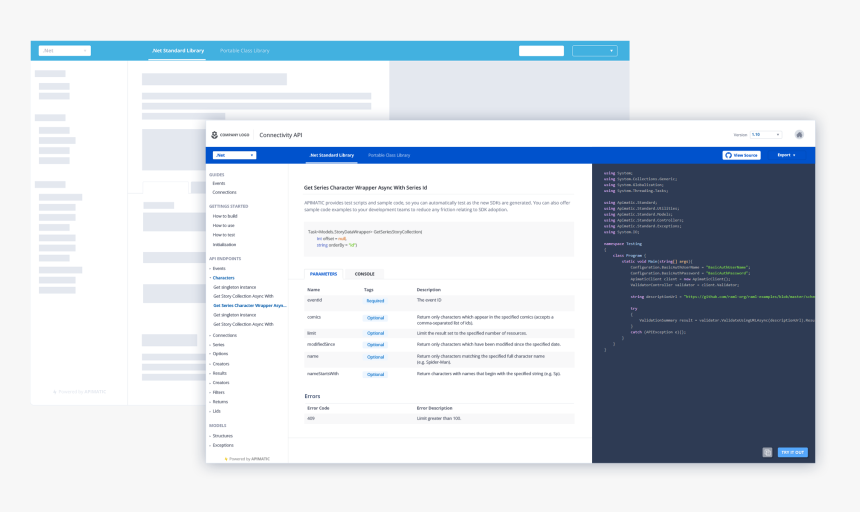Screen dimensions: 860x512
Task: Click the Connectivity API title
Action: [280, 135]
